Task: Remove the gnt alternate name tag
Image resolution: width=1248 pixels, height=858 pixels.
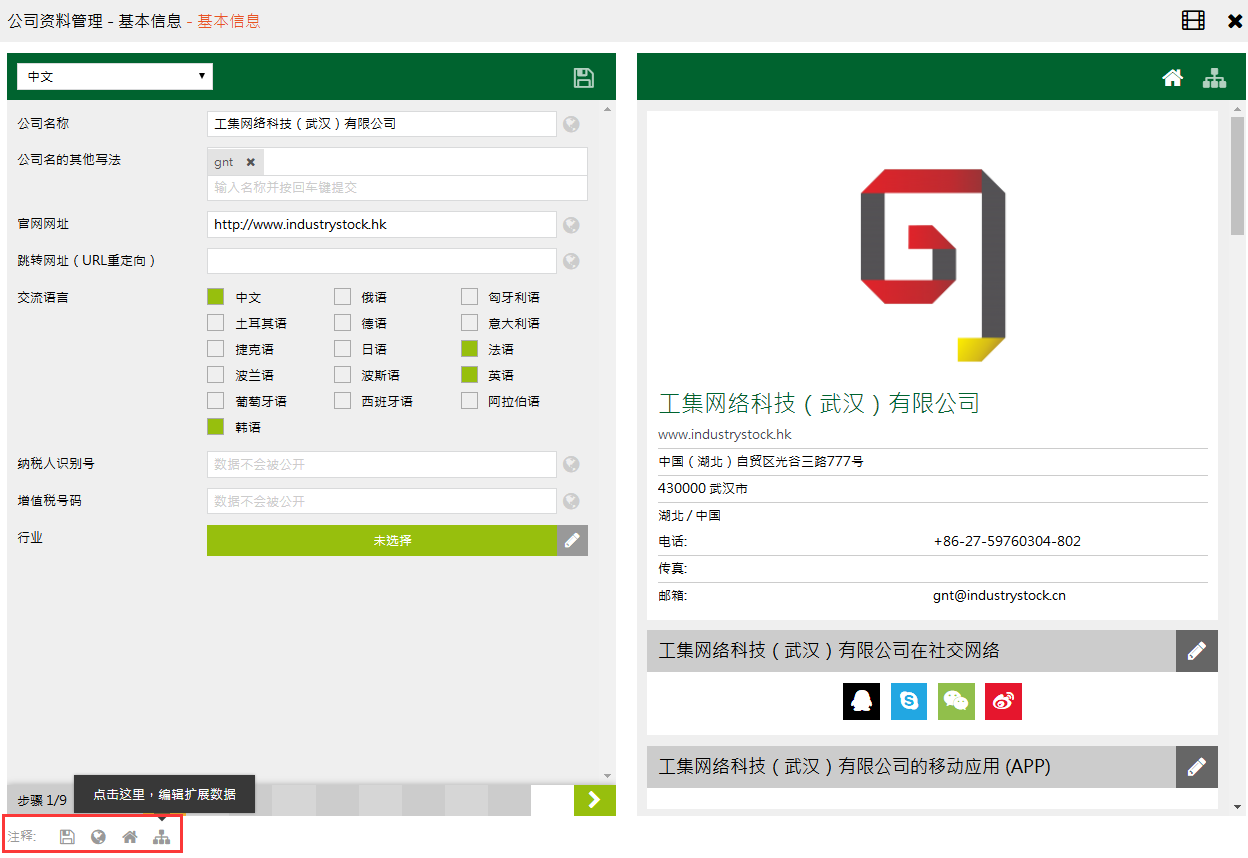Action: coord(251,162)
